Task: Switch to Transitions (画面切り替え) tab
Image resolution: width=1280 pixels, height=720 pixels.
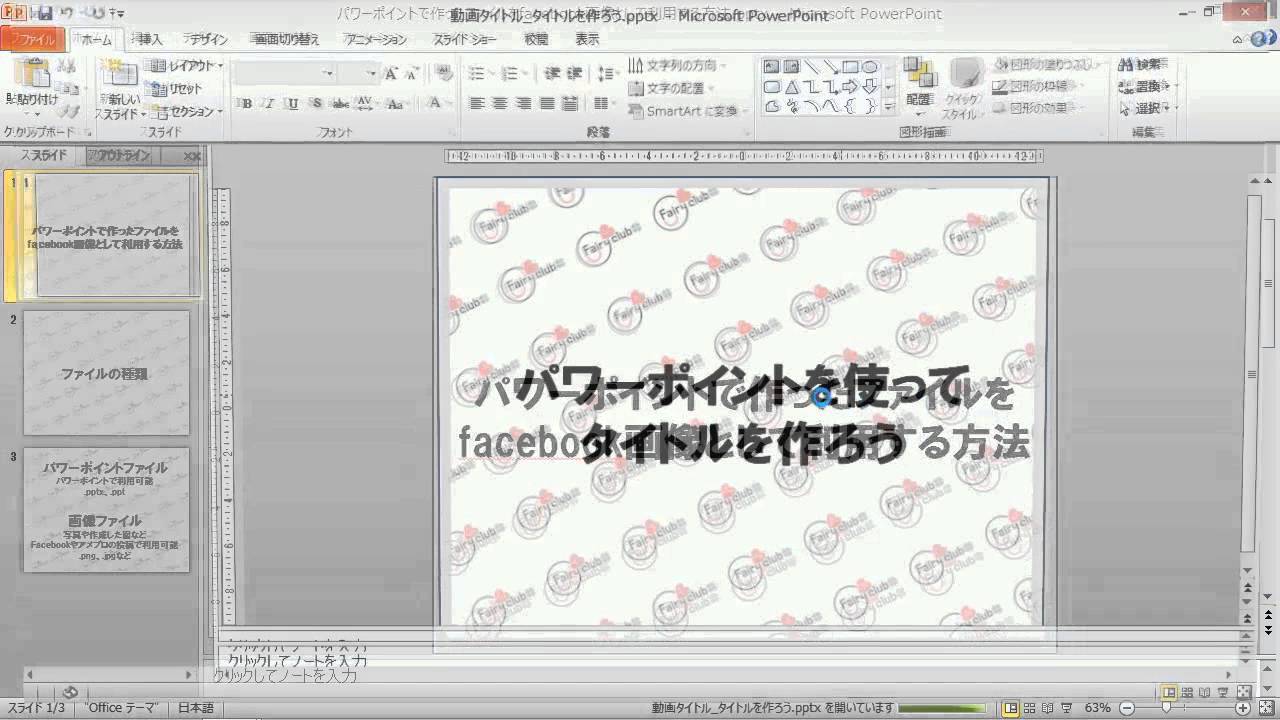Action: (286, 40)
